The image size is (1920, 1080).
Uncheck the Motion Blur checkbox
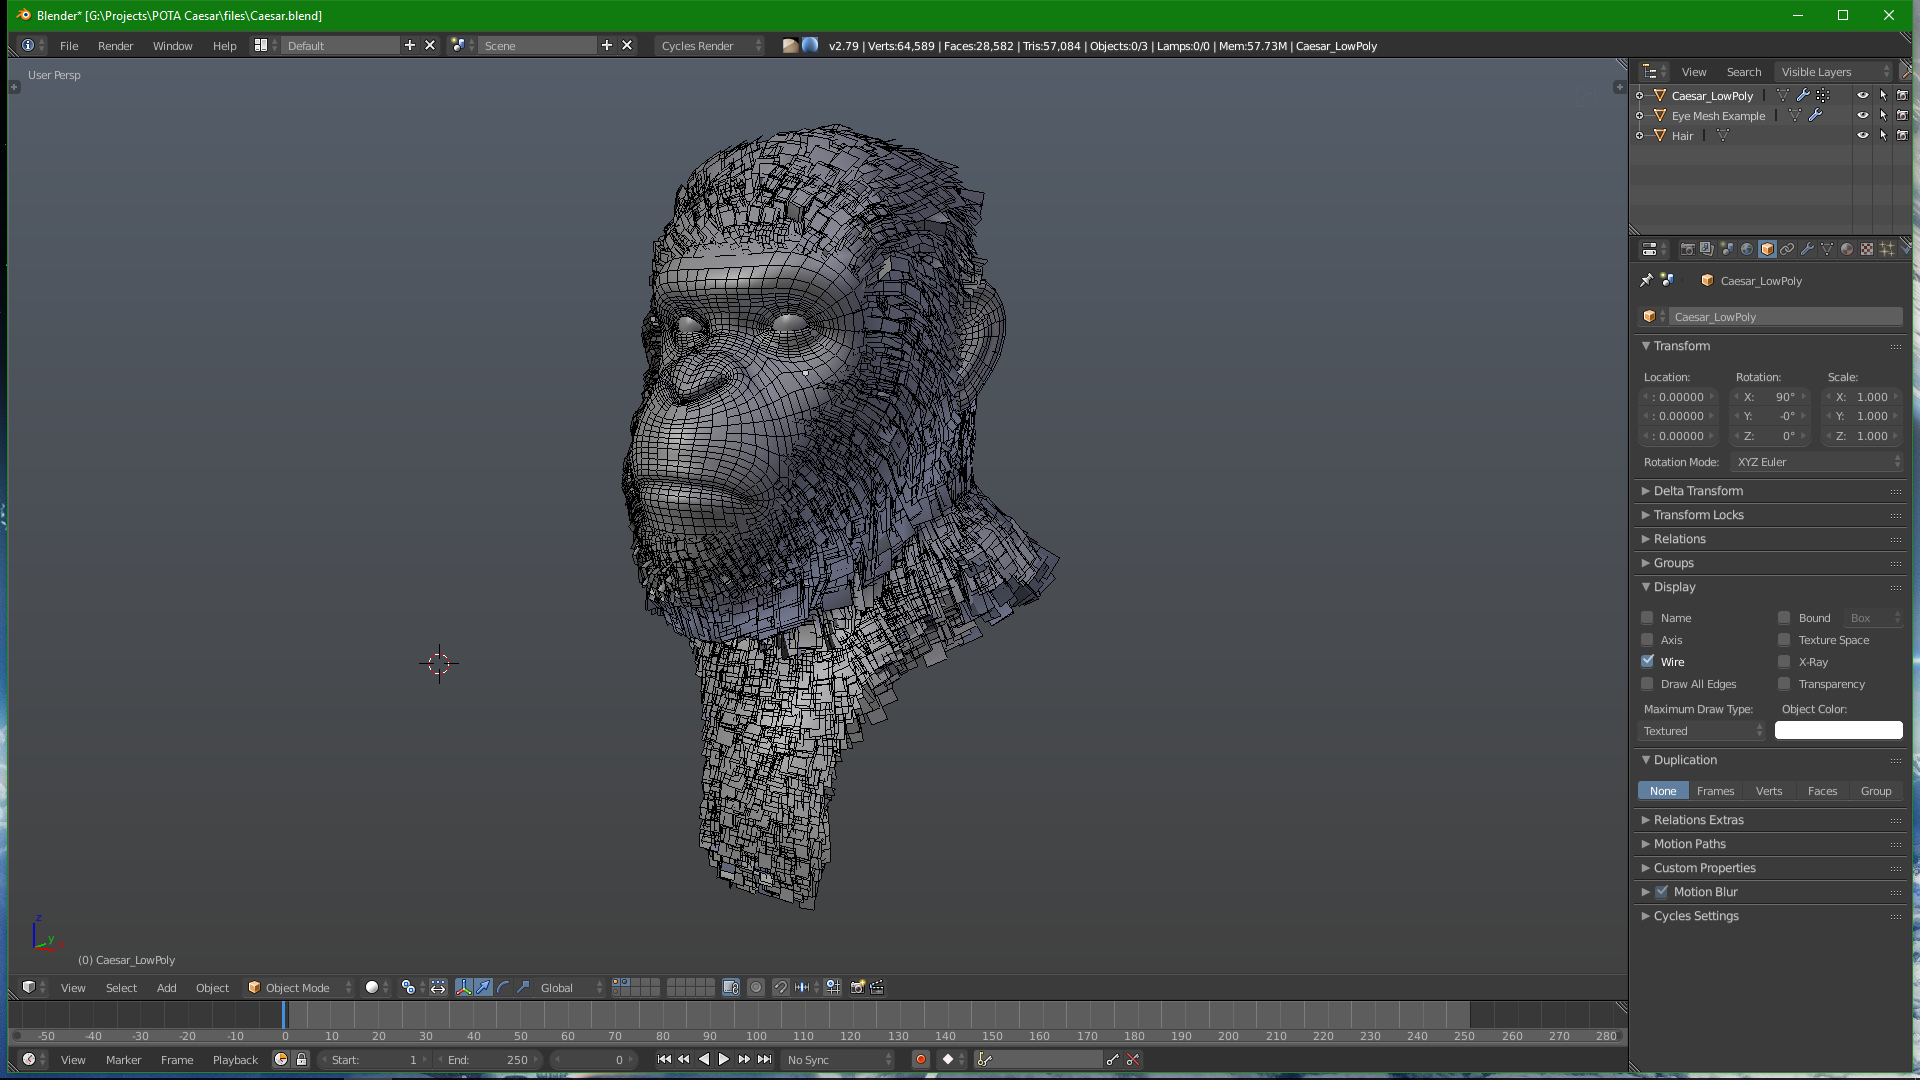1662,891
